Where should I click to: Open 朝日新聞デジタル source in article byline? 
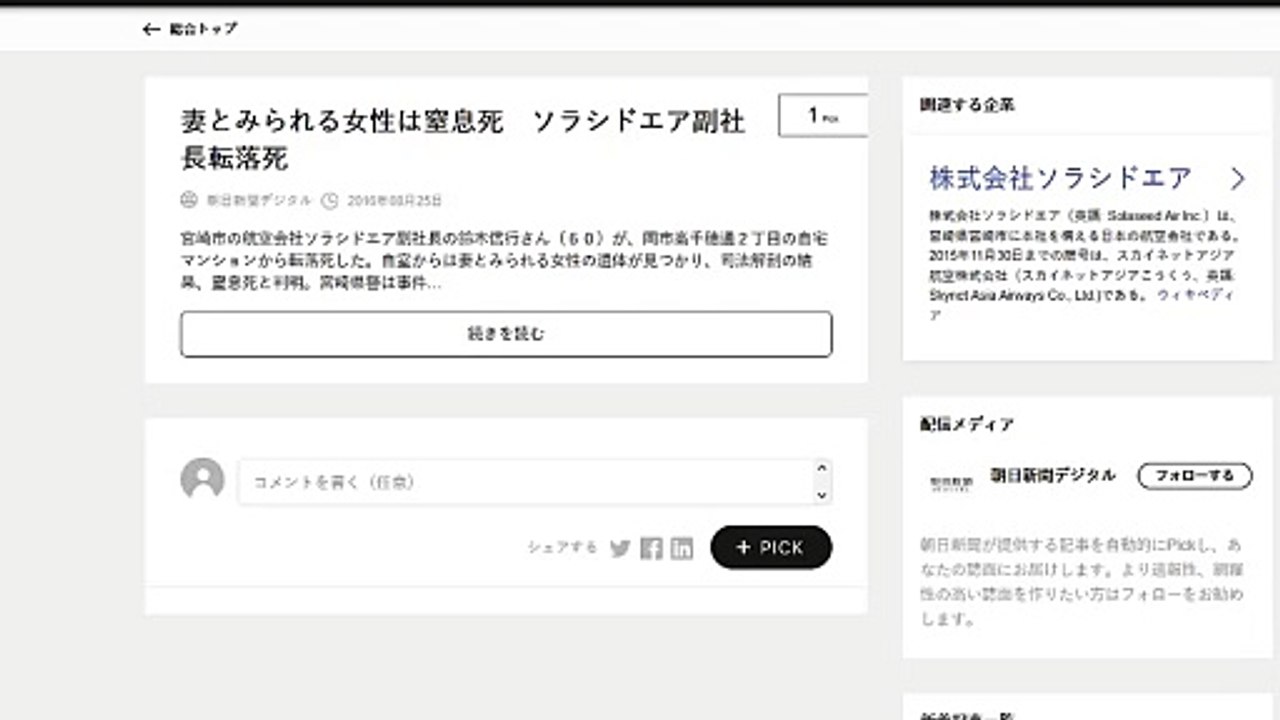(259, 200)
